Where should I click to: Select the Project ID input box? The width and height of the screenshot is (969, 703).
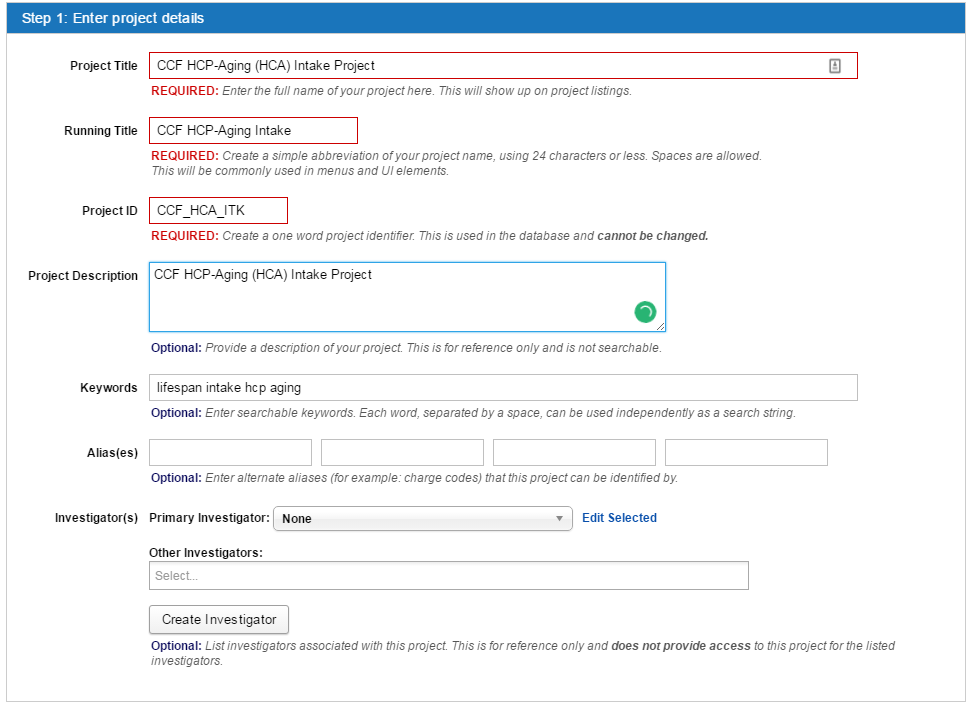click(218, 210)
